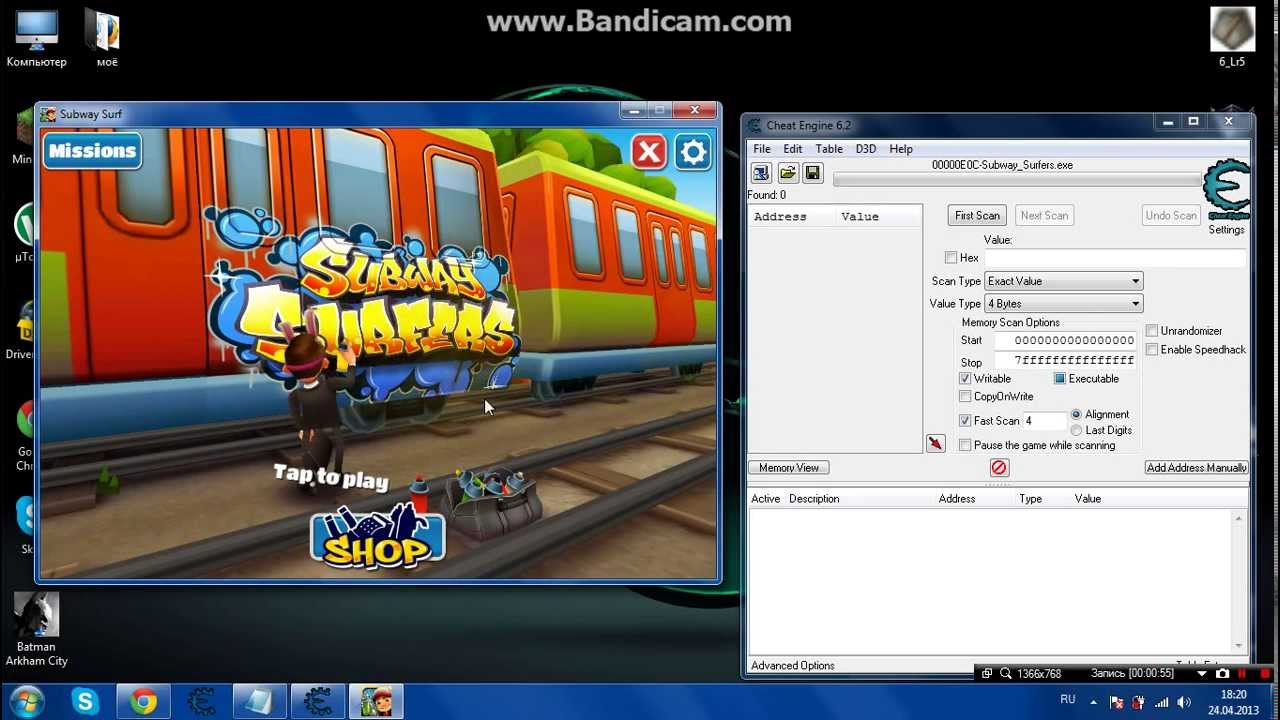Open the Scan Type dropdown
The image size is (1280, 720).
point(1063,281)
